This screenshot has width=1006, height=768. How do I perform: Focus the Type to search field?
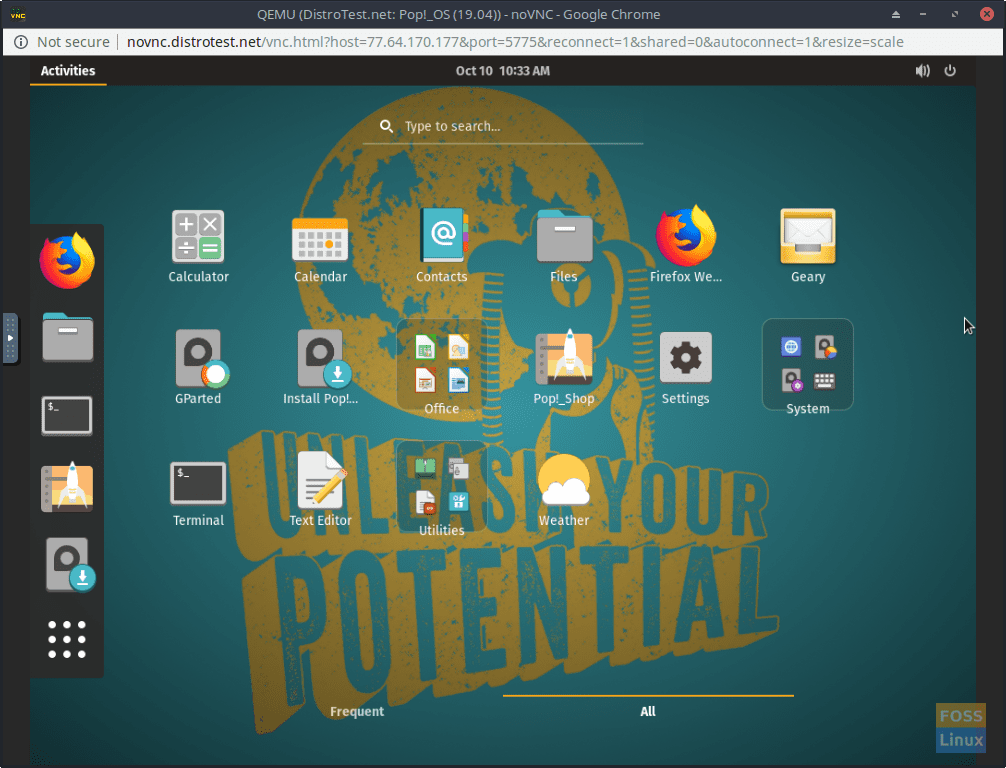click(503, 126)
